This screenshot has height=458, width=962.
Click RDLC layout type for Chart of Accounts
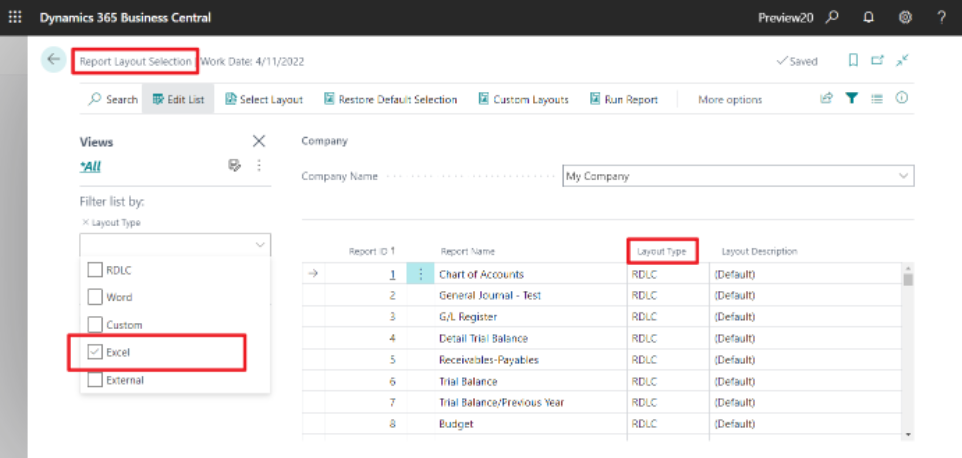coord(644,274)
